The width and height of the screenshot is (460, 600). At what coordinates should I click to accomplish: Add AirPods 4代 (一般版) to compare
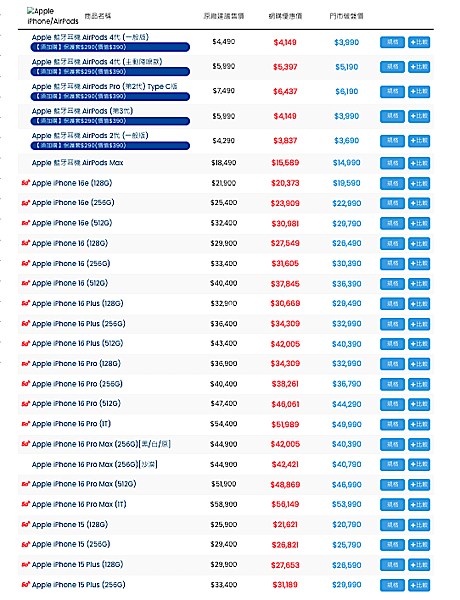click(419, 42)
